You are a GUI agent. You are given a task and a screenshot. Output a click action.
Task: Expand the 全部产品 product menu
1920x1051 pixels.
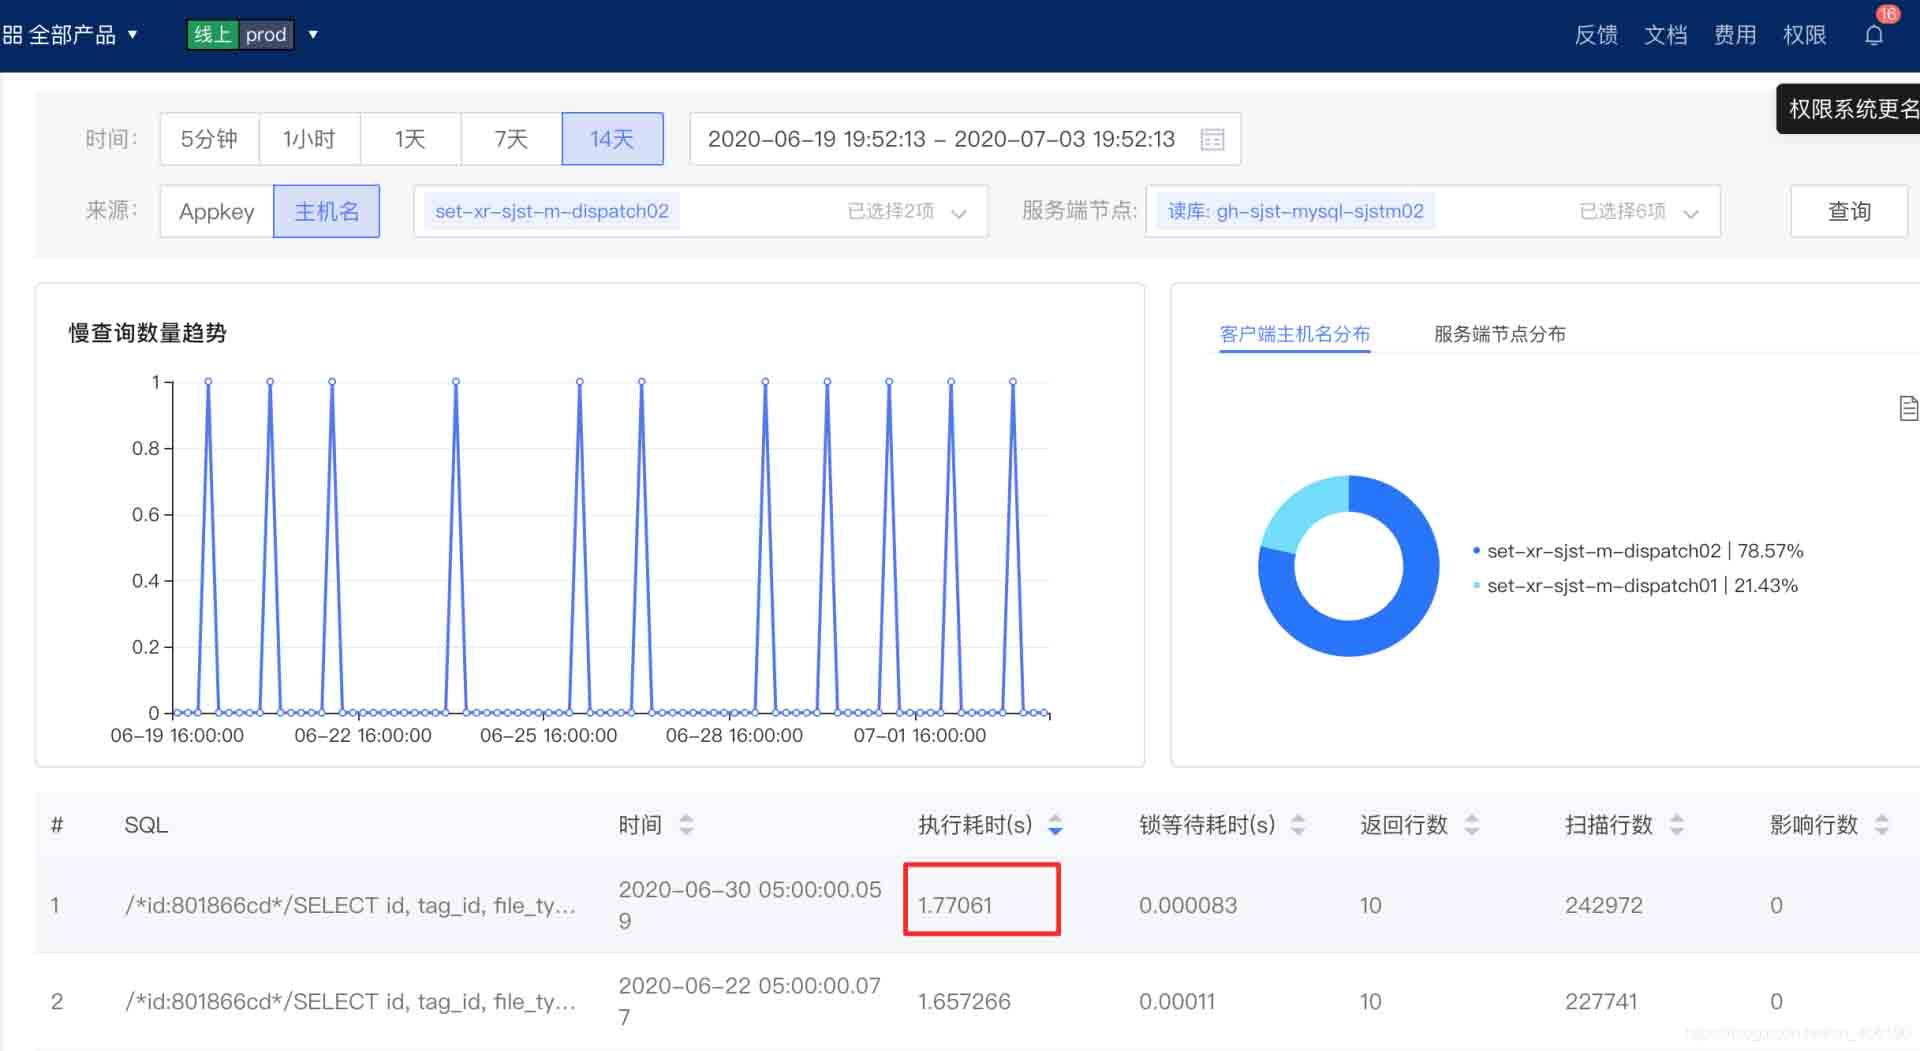coord(70,35)
